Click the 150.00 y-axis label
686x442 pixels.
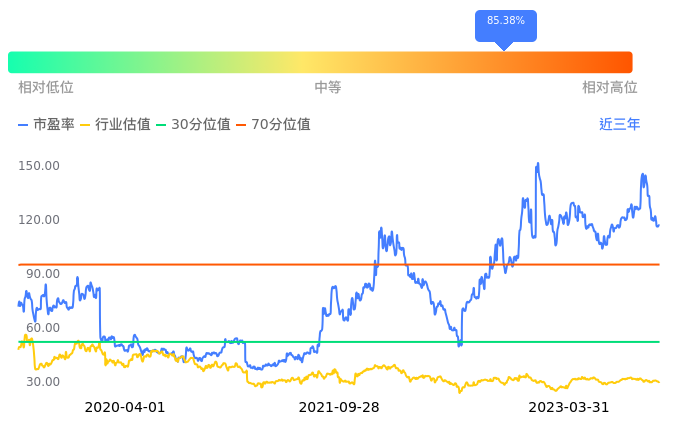pos(39,166)
